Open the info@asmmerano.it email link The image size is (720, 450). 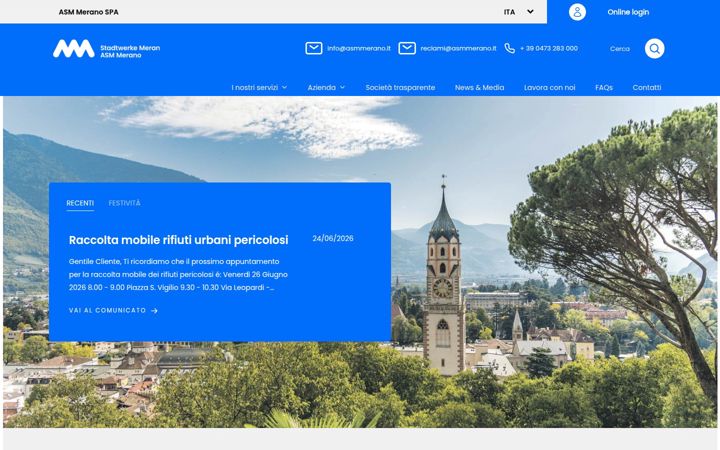359,48
